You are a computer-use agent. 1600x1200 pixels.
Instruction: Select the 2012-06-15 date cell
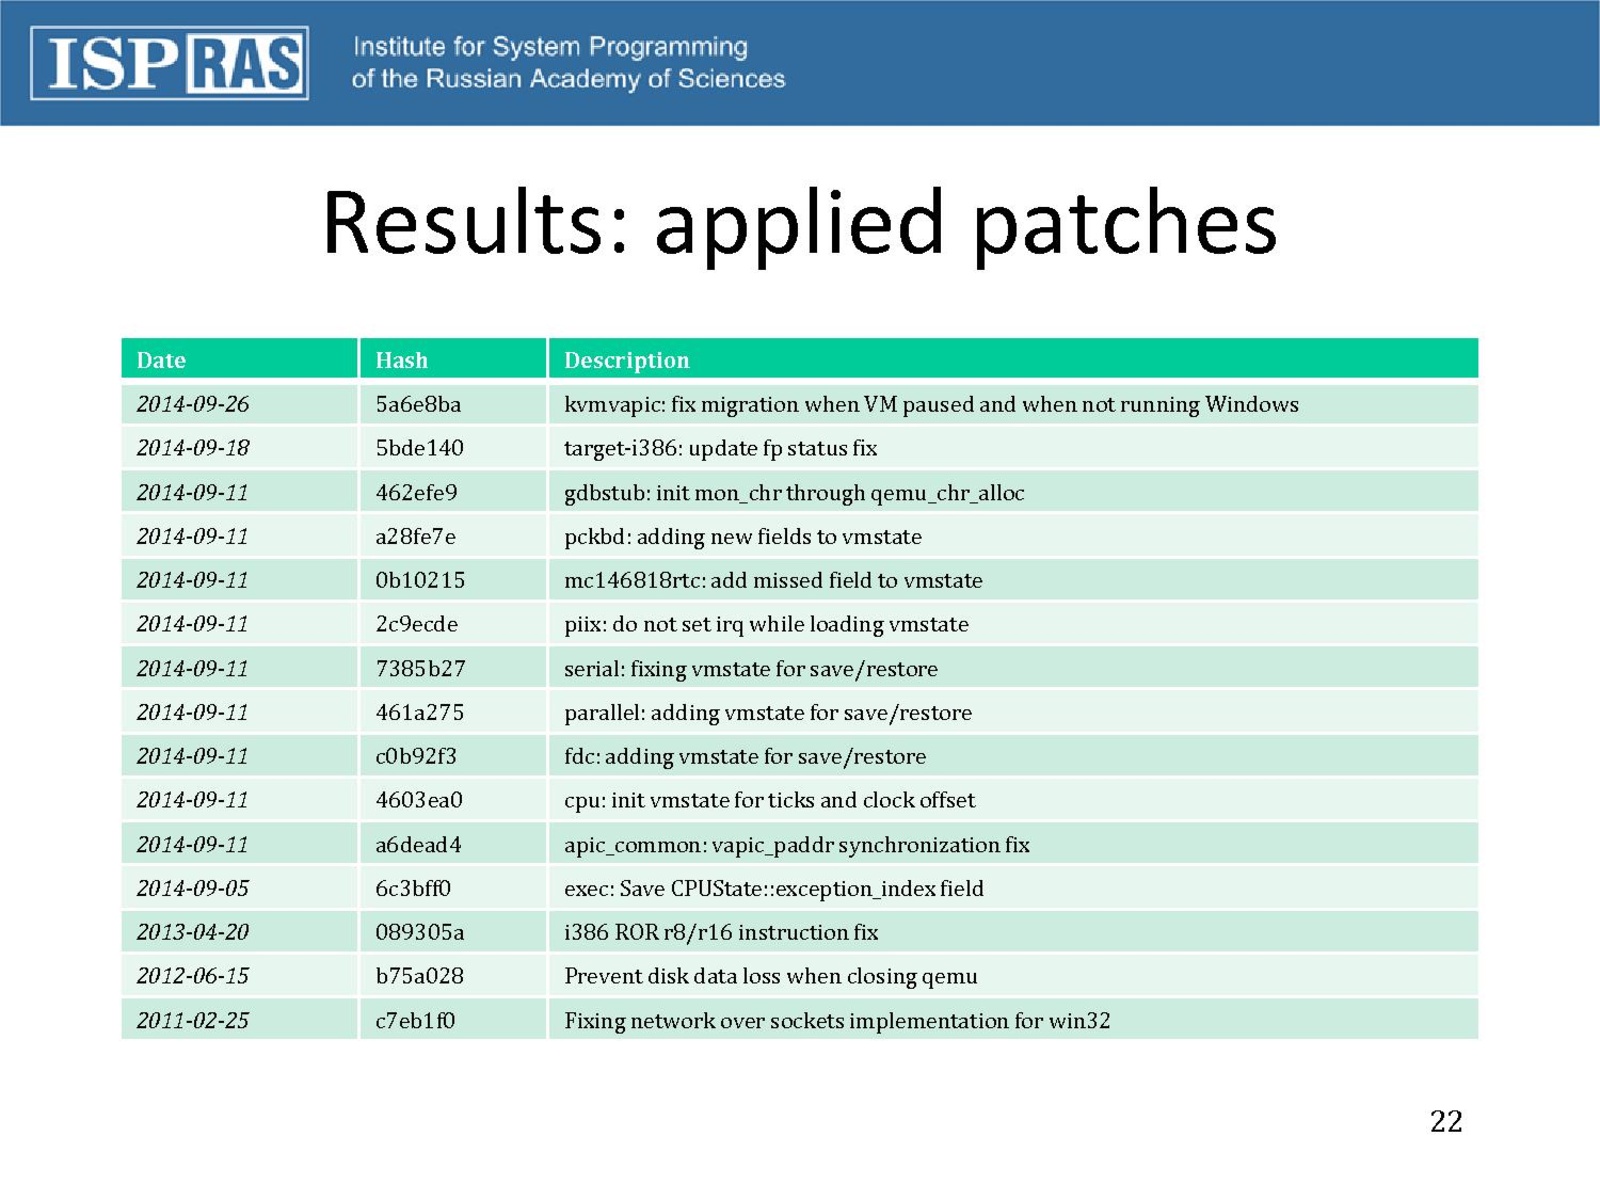[x=193, y=976]
